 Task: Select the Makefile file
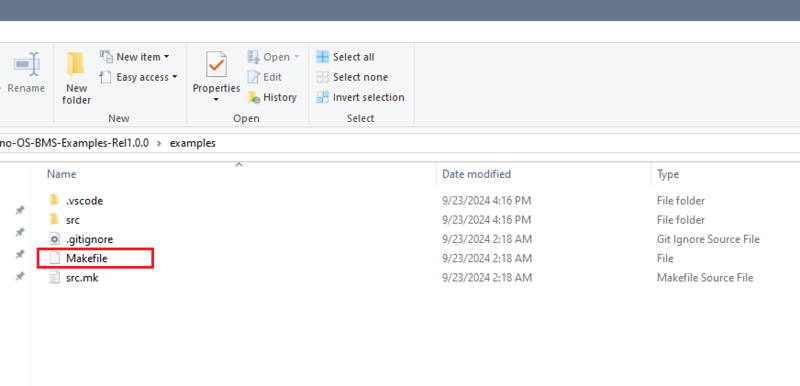pyautogui.click(x=87, y=259)
